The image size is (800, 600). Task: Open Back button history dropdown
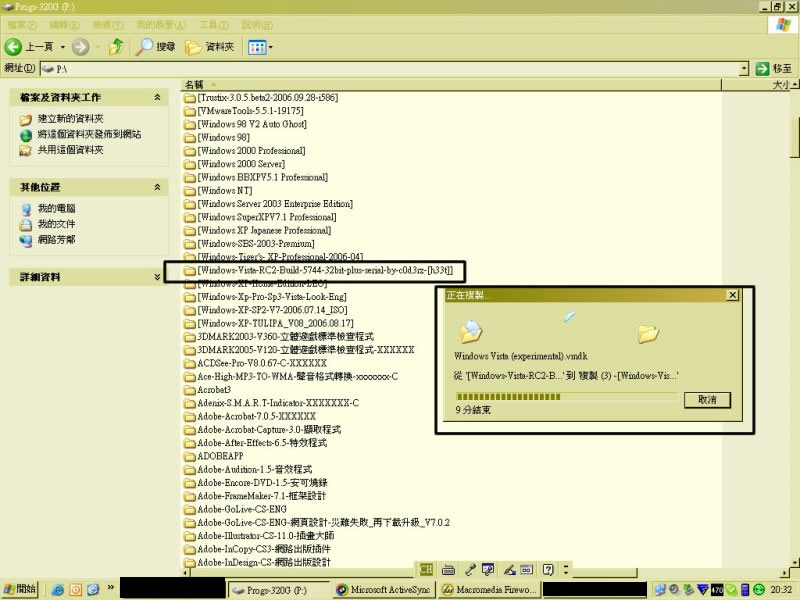pos(63,47)
